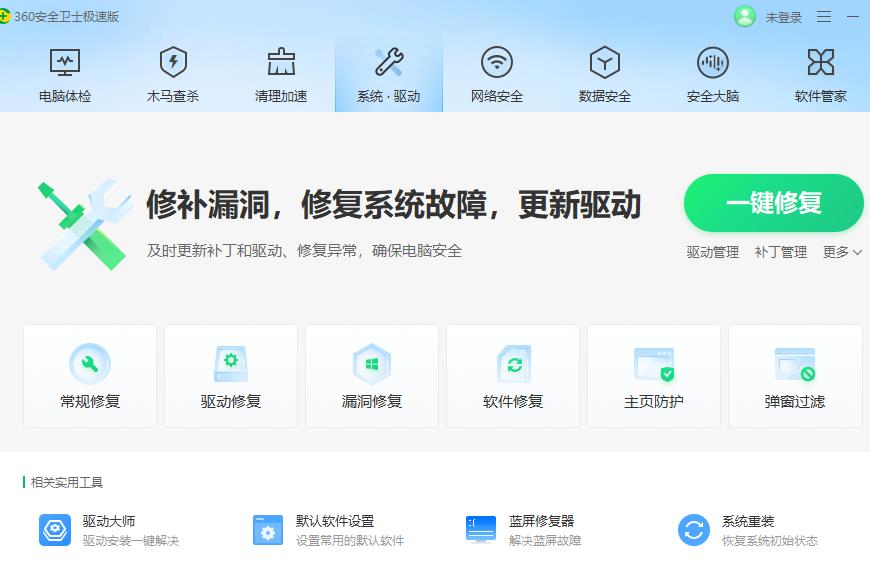Viewport: 870px width, 580px height.
Task: Click the 驱动修复 card label
Action: coord(231,401)
